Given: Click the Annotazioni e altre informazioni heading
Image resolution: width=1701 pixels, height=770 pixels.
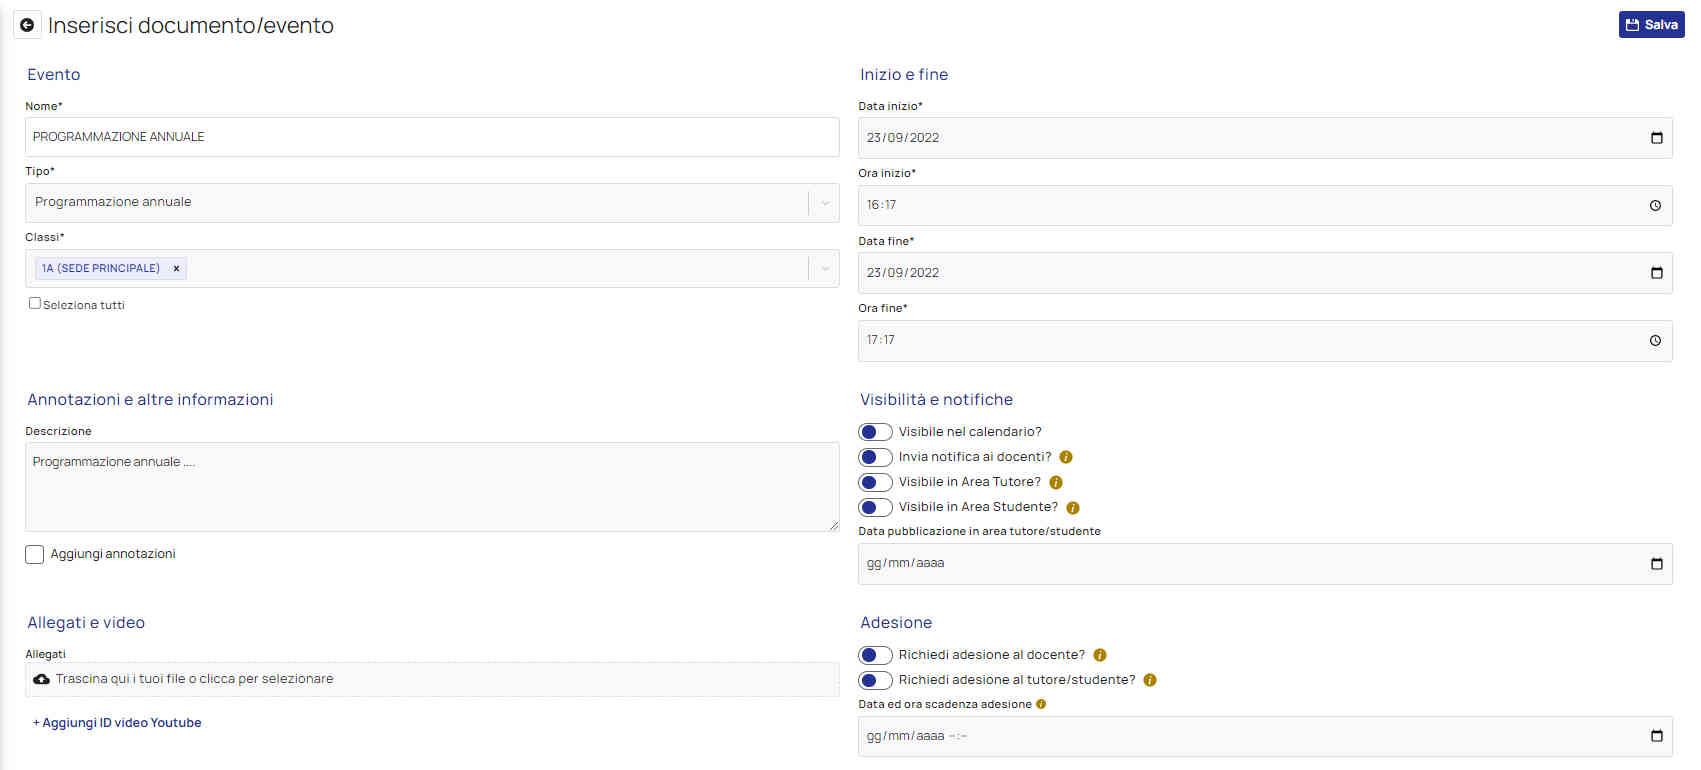Looking at the screenshot, I should click(150, 400).
